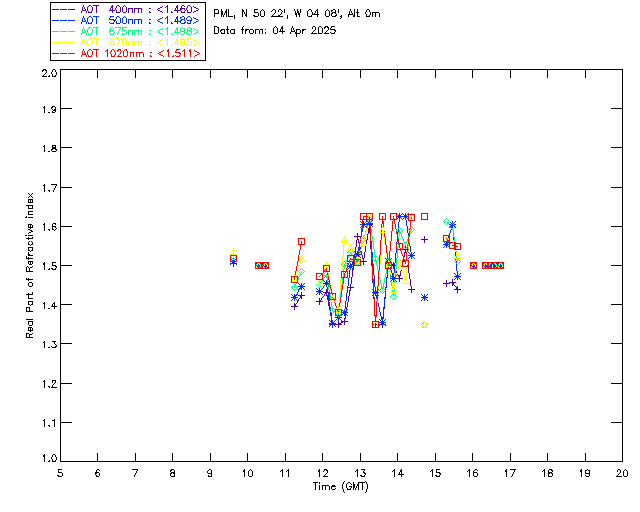Click the 1.8 y-axis tick label

click(49, 148)
